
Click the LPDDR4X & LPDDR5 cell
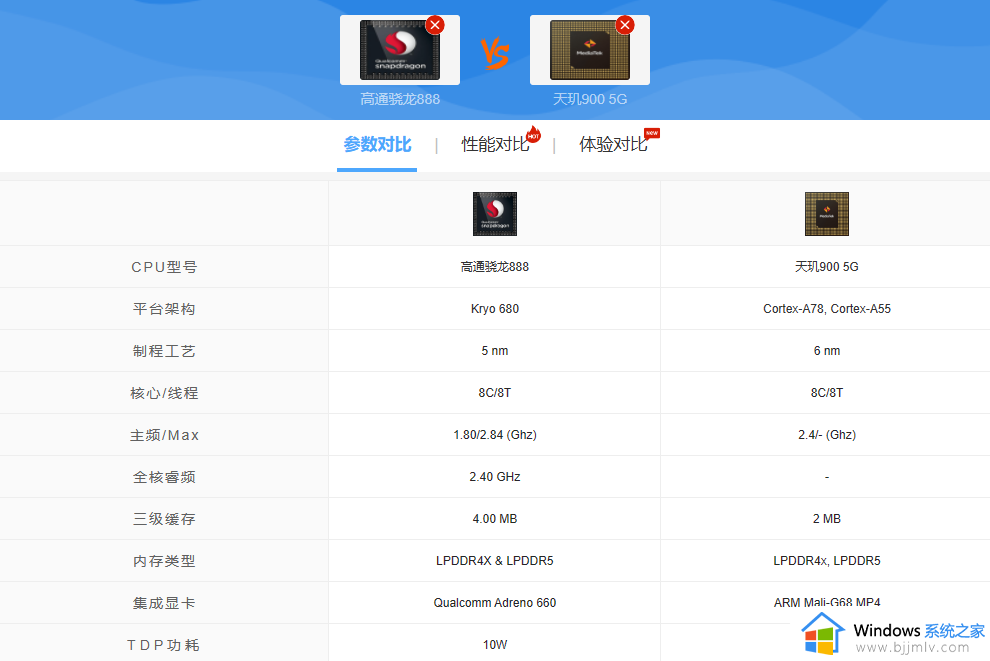(495, 561)
